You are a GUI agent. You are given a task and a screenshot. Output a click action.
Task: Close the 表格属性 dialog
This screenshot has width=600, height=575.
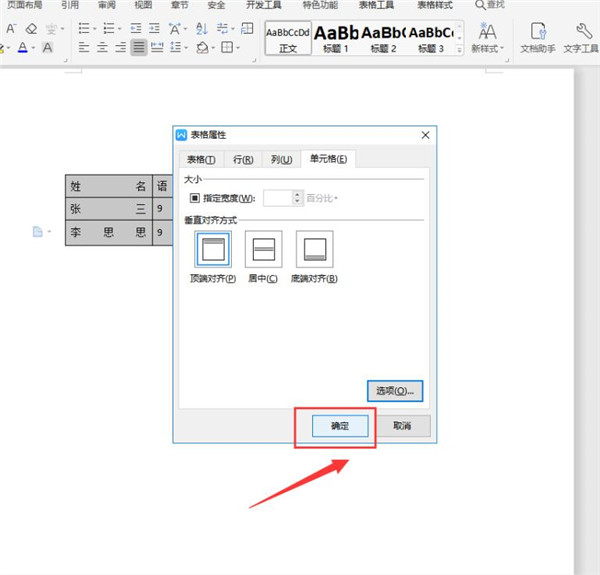426,135
